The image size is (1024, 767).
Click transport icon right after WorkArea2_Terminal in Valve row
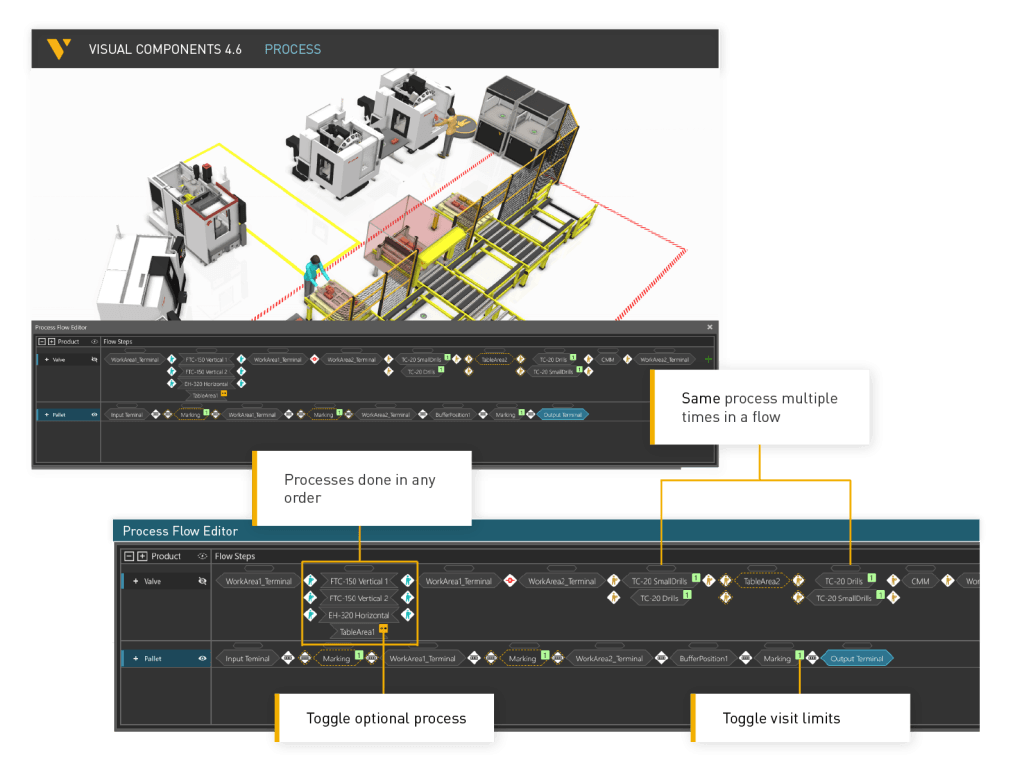tap(613, 581)
